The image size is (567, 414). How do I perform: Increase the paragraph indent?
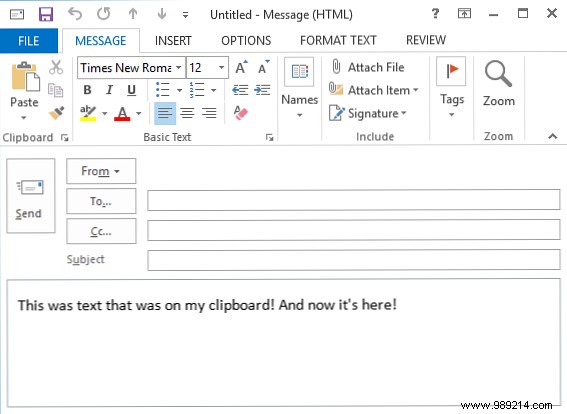tap(262, 90)
